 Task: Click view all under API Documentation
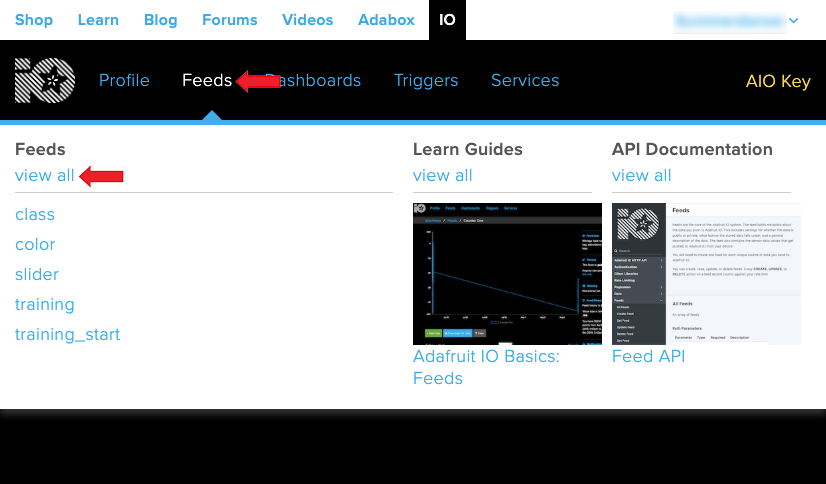coord(641,175)
